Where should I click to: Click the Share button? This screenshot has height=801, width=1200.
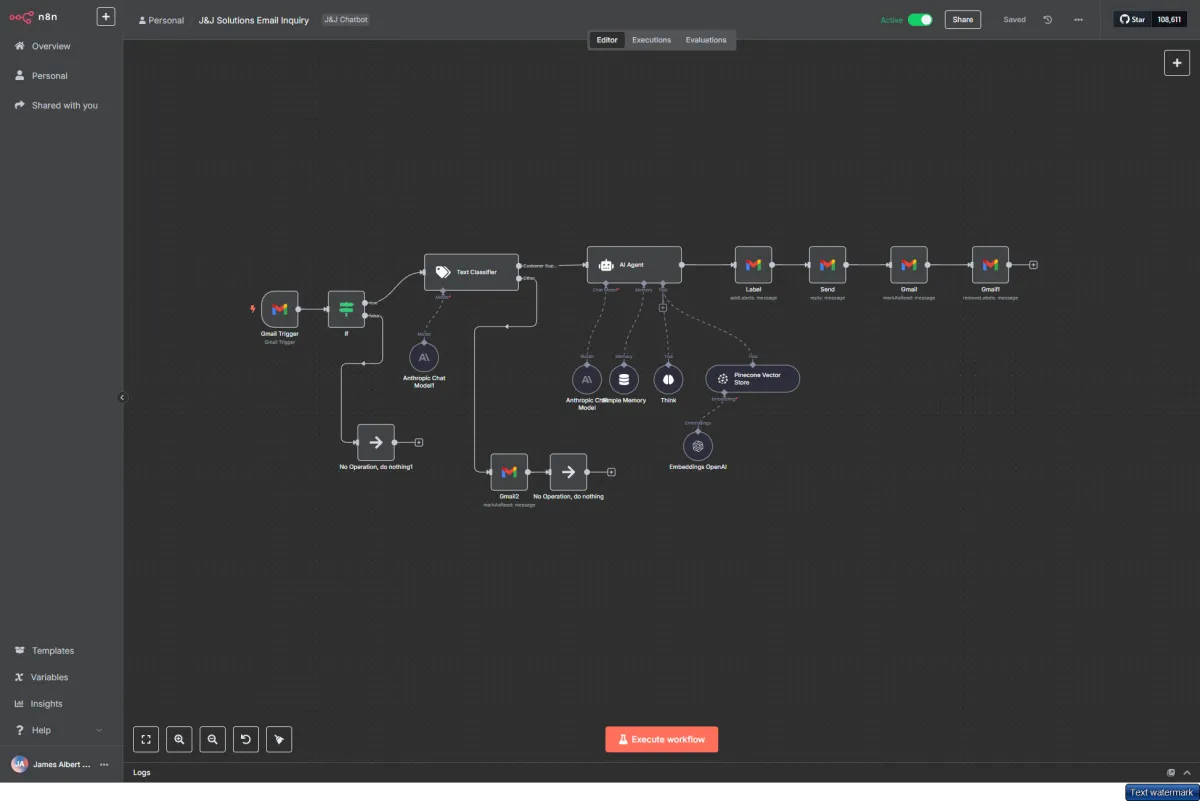point(962,20)
